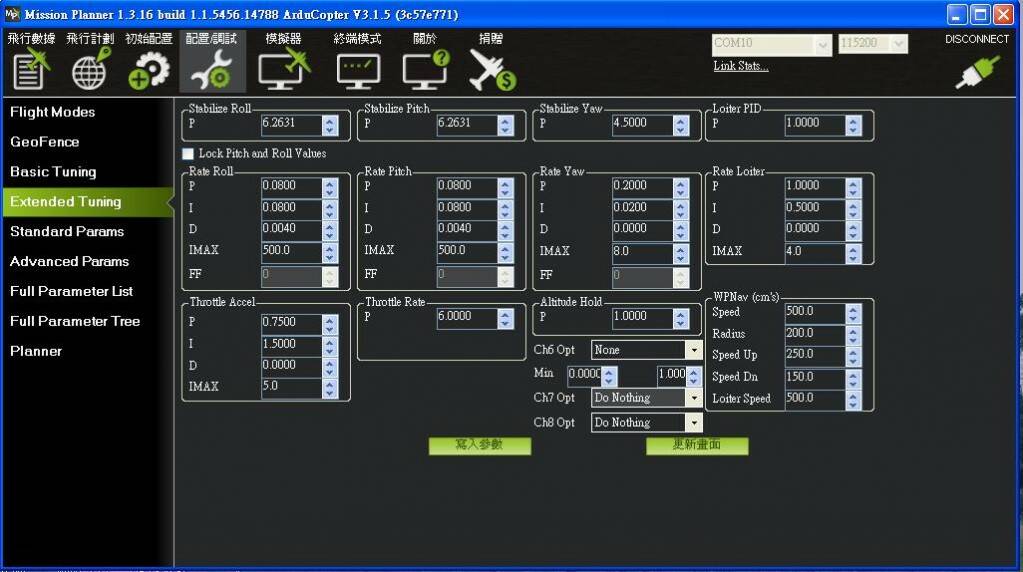Open the Help/About monitor icon

pos(426,70)
